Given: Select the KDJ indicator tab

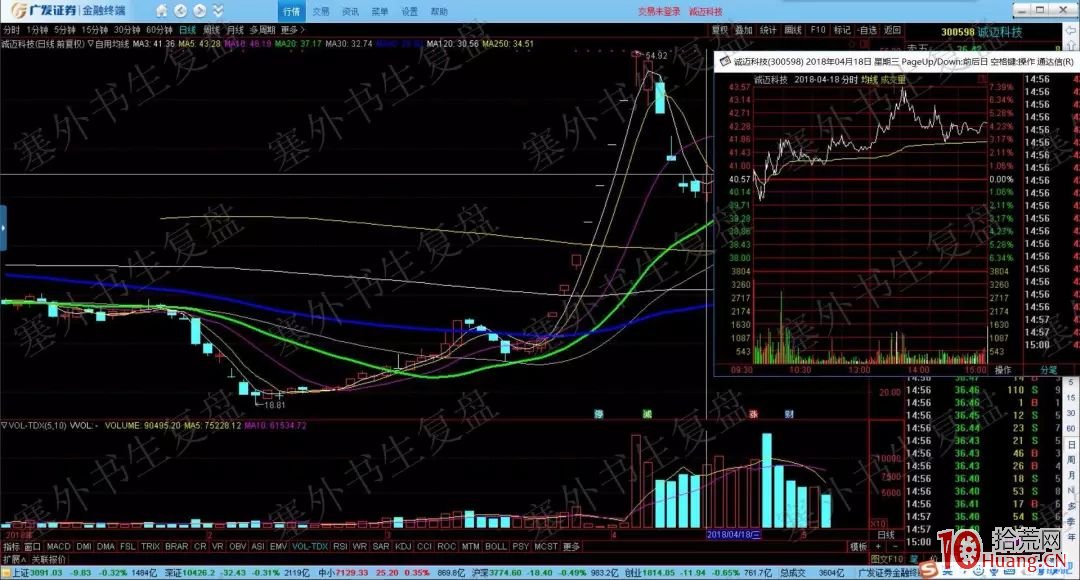Looking at the screenshot, I should point(403,546).
